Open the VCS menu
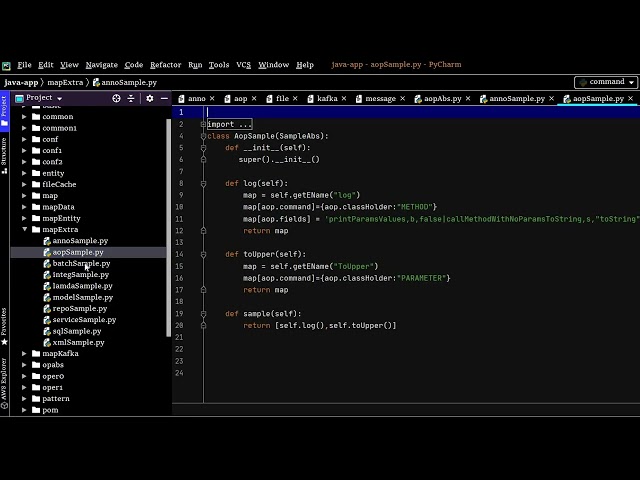This screenshot has height=480, width=640. point(244,65)
